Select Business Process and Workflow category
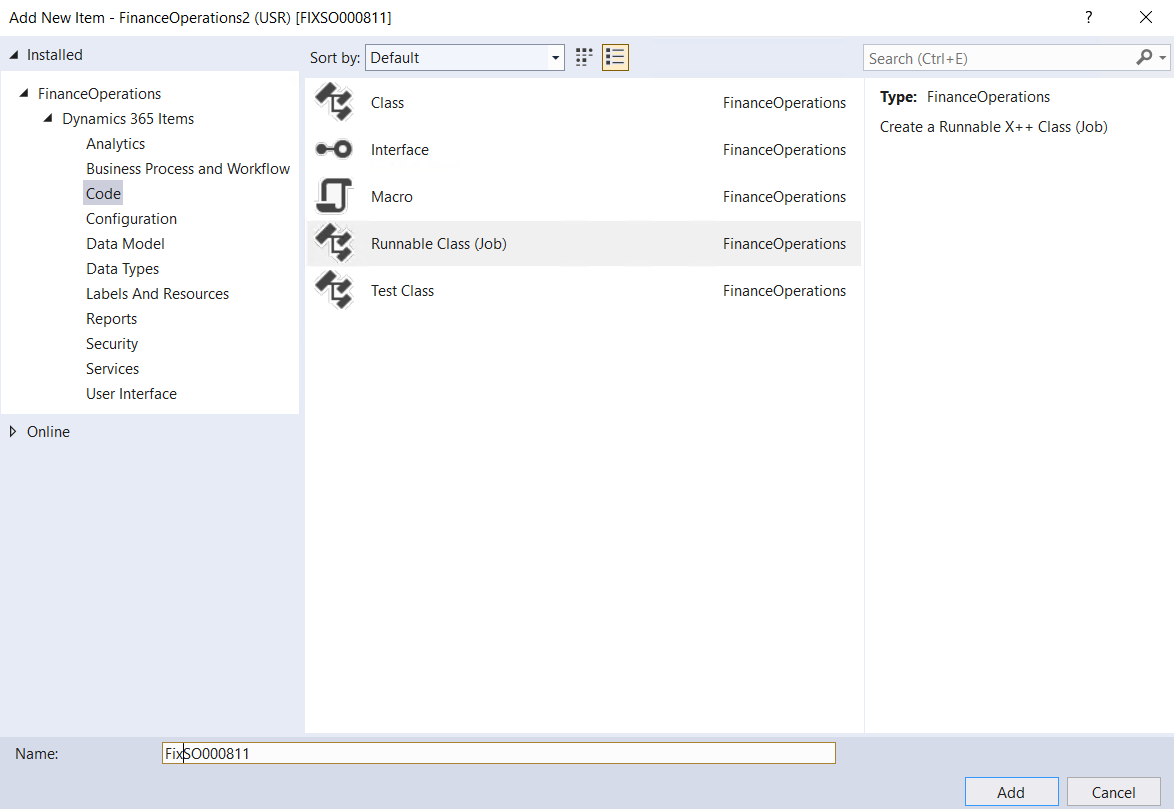 pos(188,168)
